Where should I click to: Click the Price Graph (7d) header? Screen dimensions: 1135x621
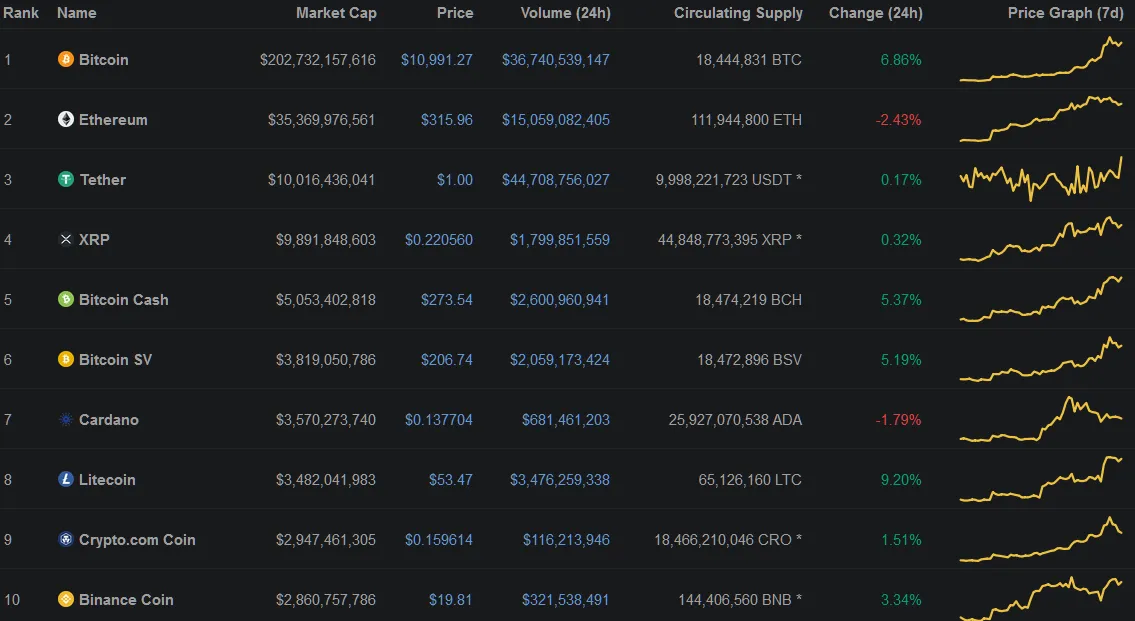(x=1066, y=13)
